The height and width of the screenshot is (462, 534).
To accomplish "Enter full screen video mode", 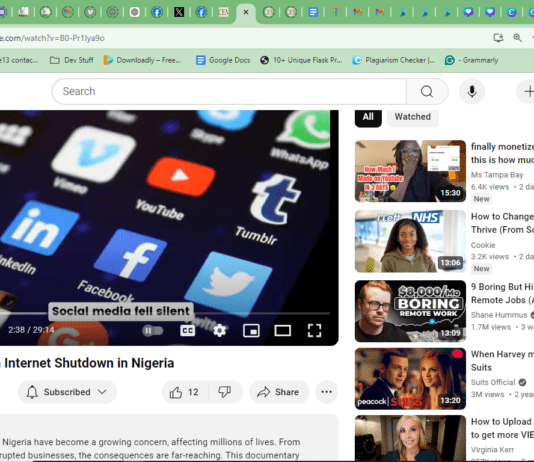I will click(x=314, y=330).
